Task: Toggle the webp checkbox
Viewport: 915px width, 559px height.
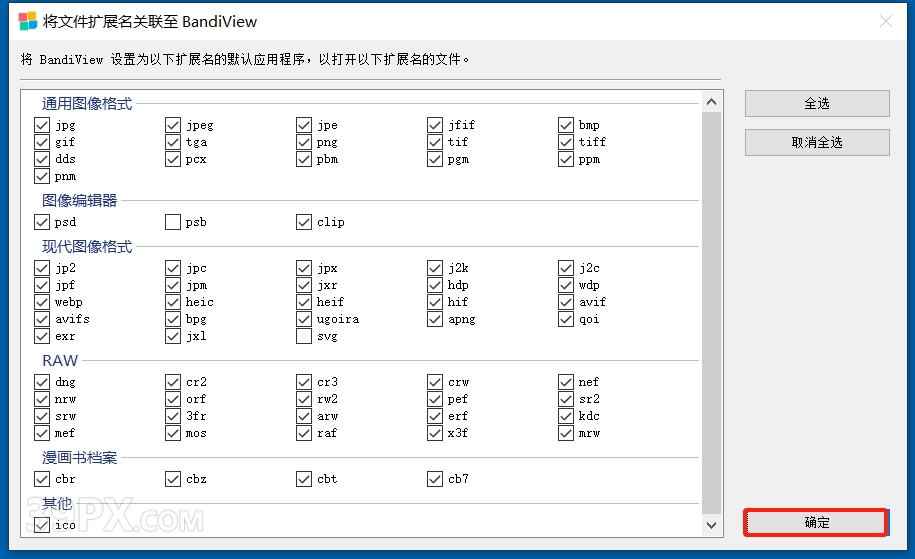Action: click(42, 302)
